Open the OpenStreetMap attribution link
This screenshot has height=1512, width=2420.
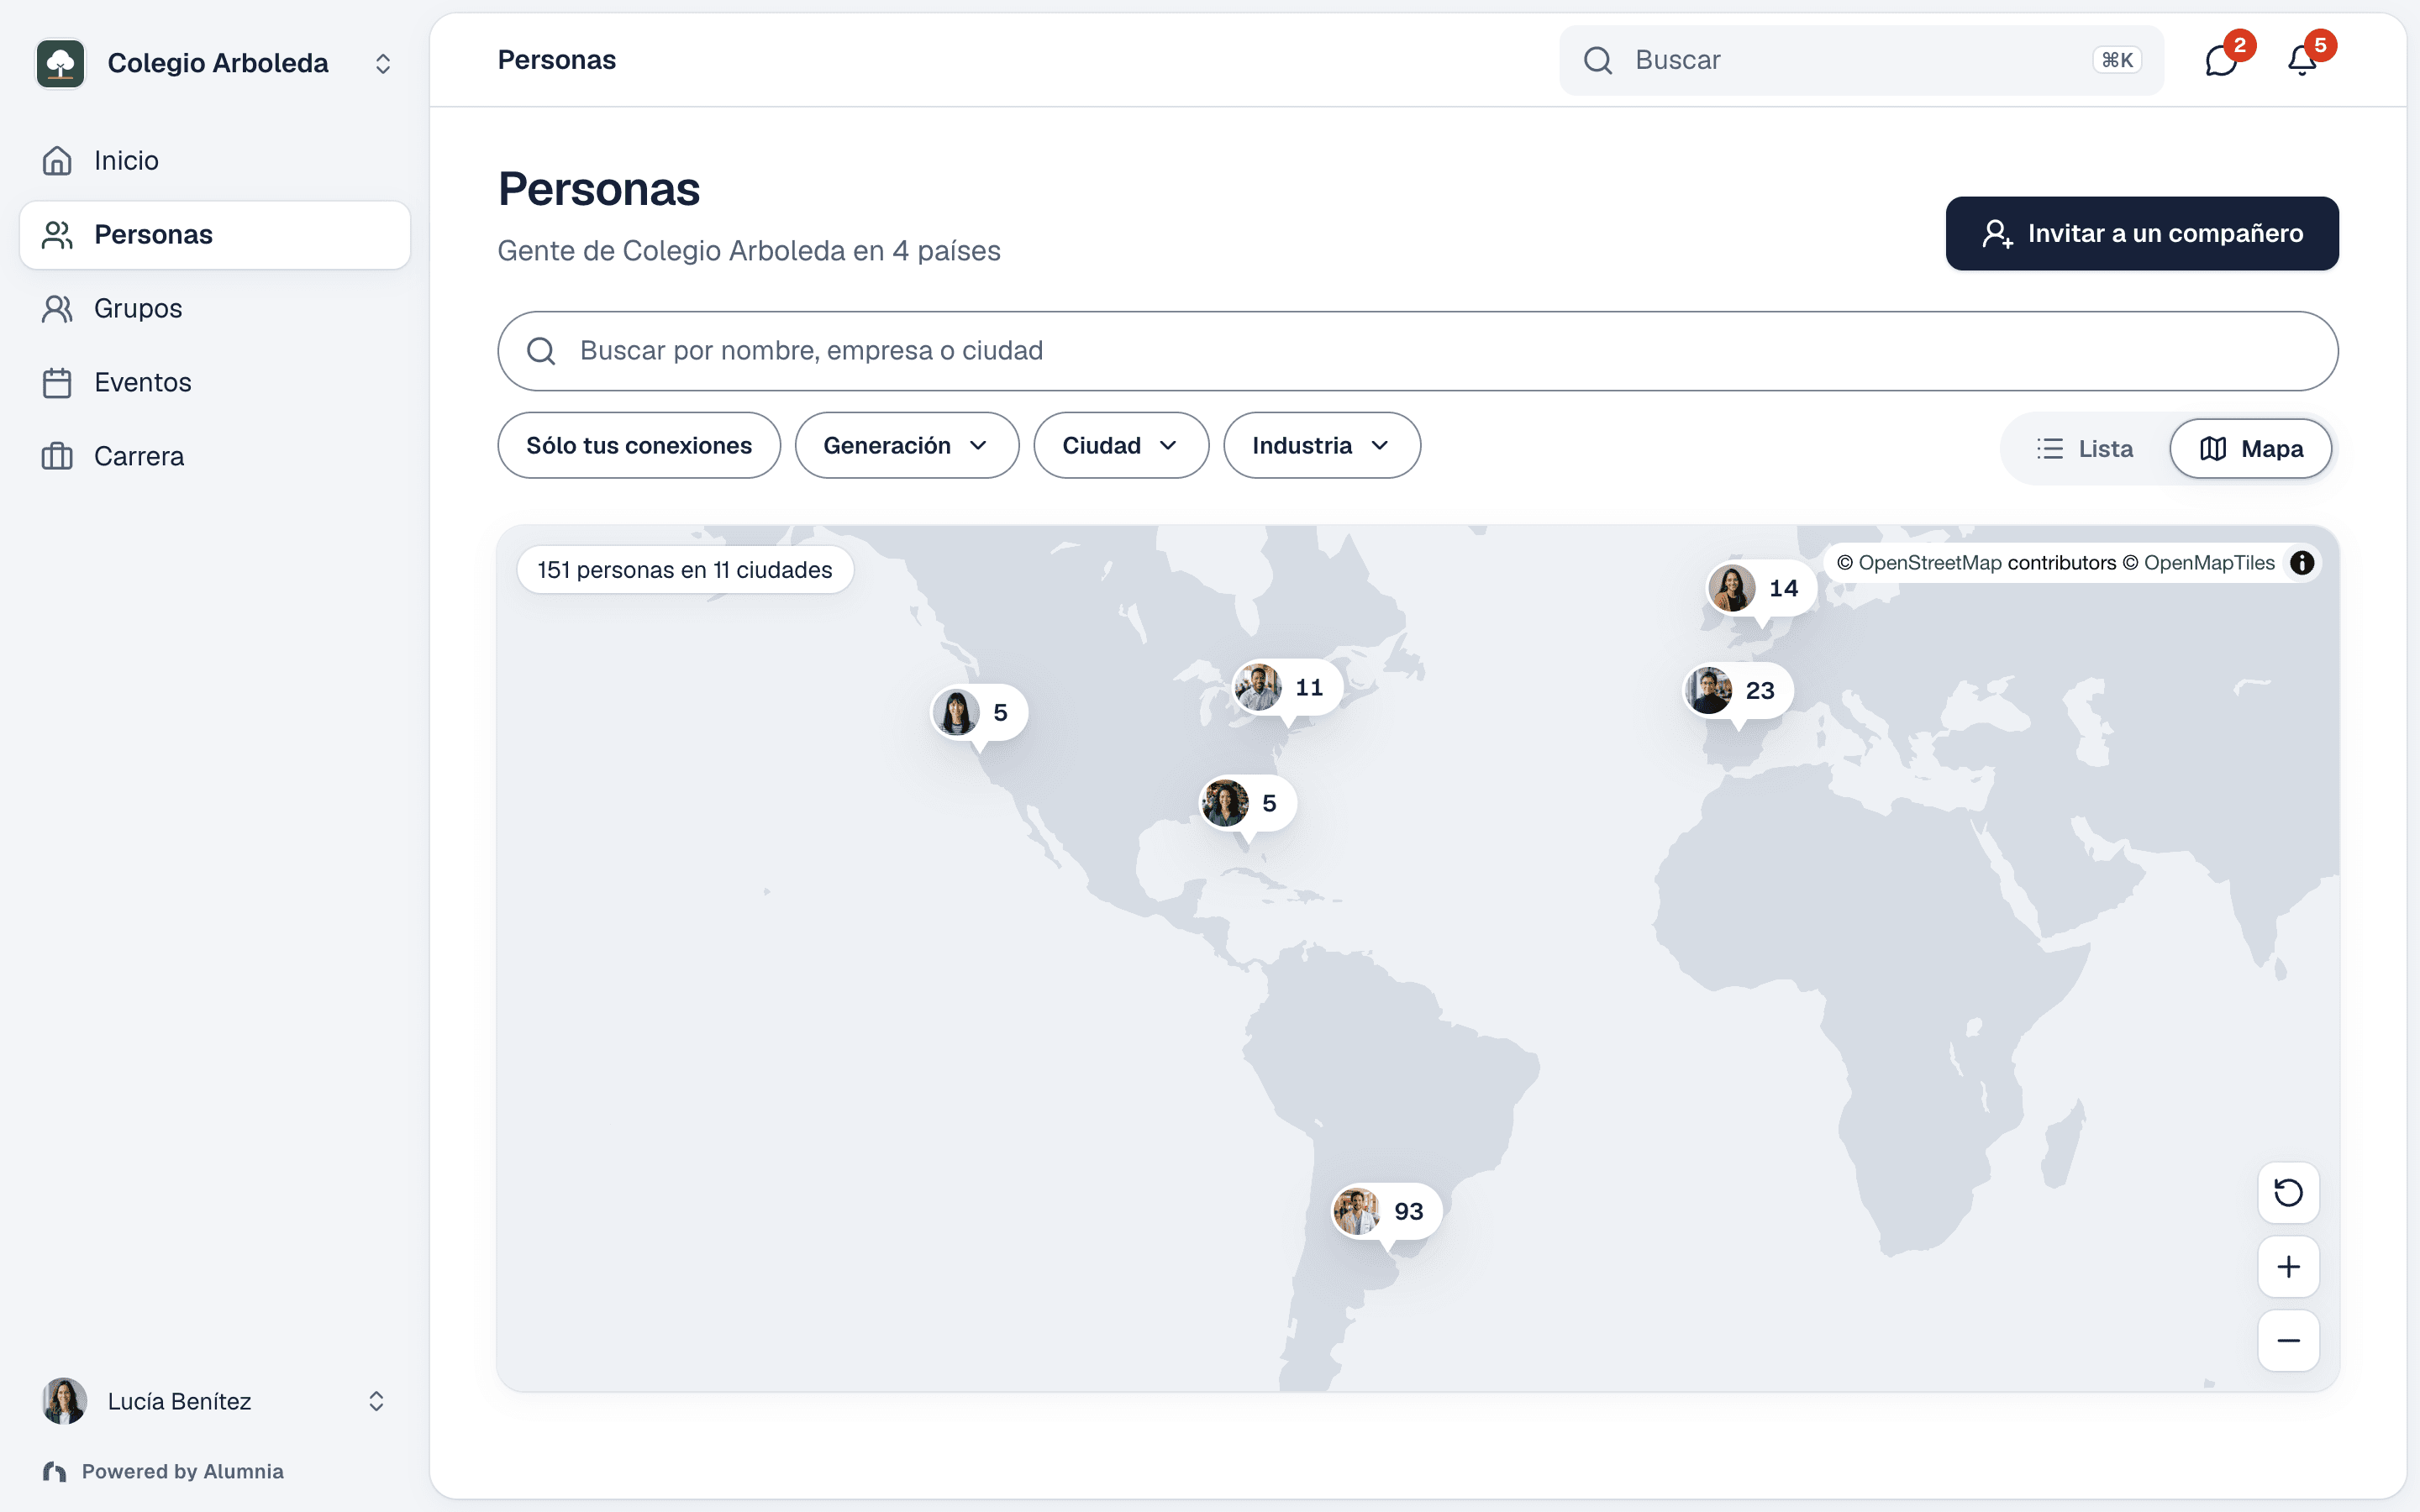click(x=1930, y=563)
